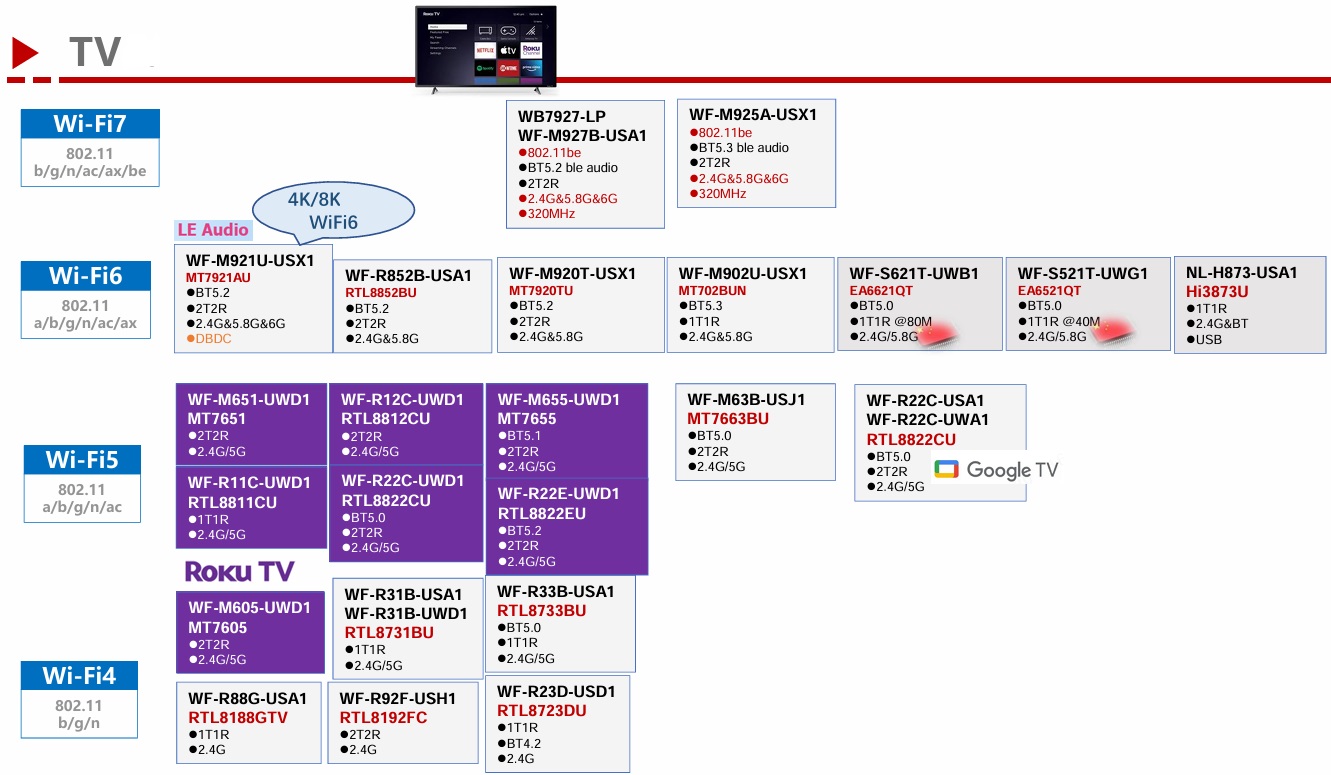
Task: Select the Wi-Fi6 category label
Action: coord(86,275)
